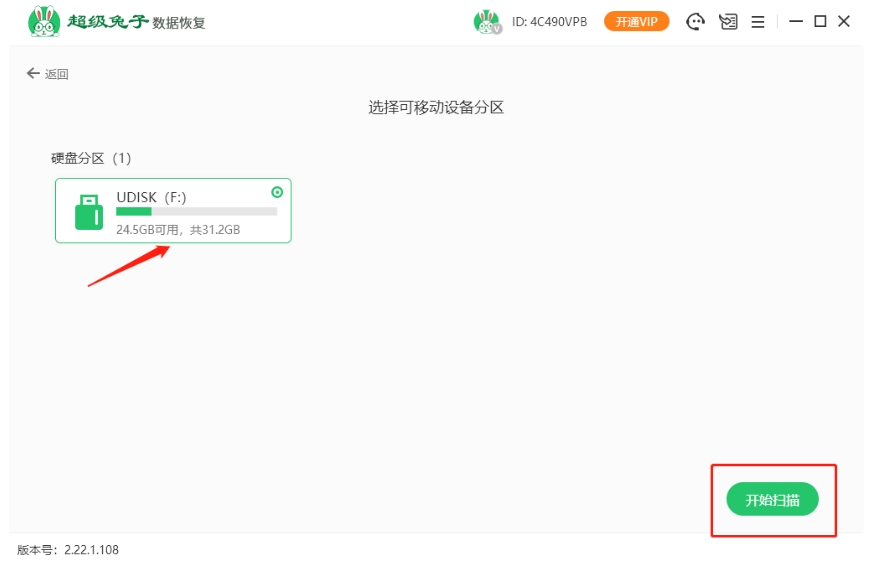This screenshot has width=870, height=567.
Task: Click the 返回 back link text
Action: click(x=57, y=74)
